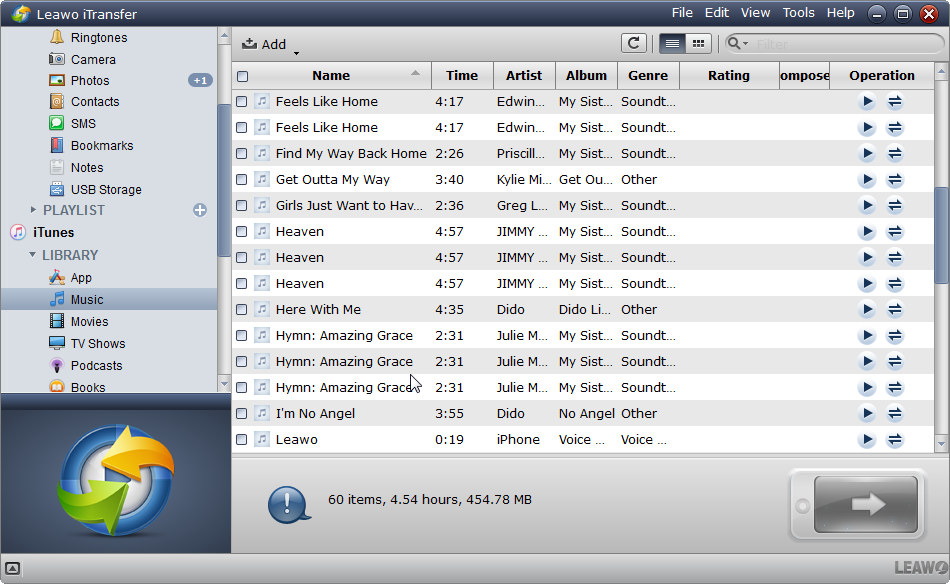
Task: Play the Get Outta My Way track
Action: pyautogui.click(x=867, y=180)
